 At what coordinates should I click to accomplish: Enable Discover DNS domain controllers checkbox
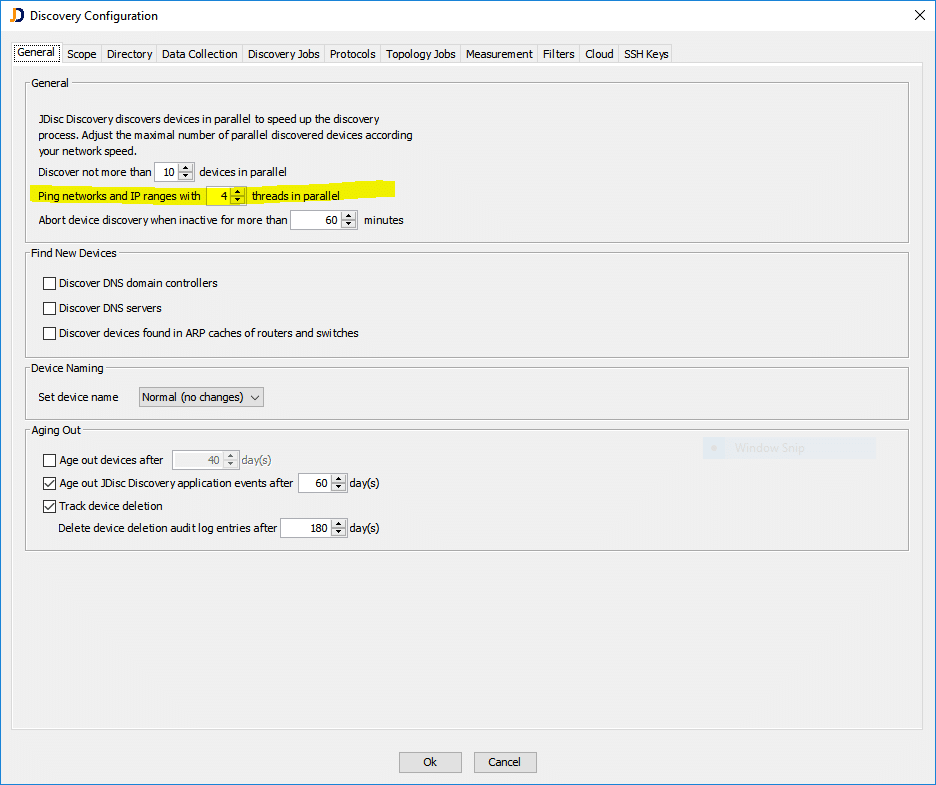point(50,284)
